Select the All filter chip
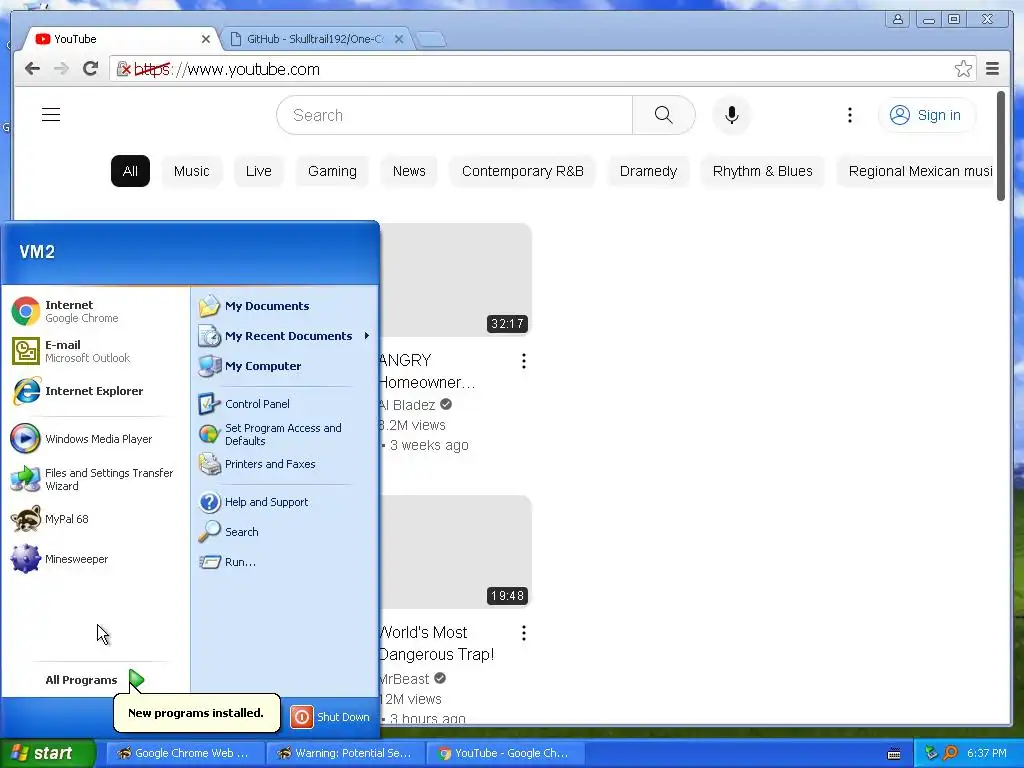Image resolution: width=1024 pixels, height=768 pixels. click(x=130, y=171)
